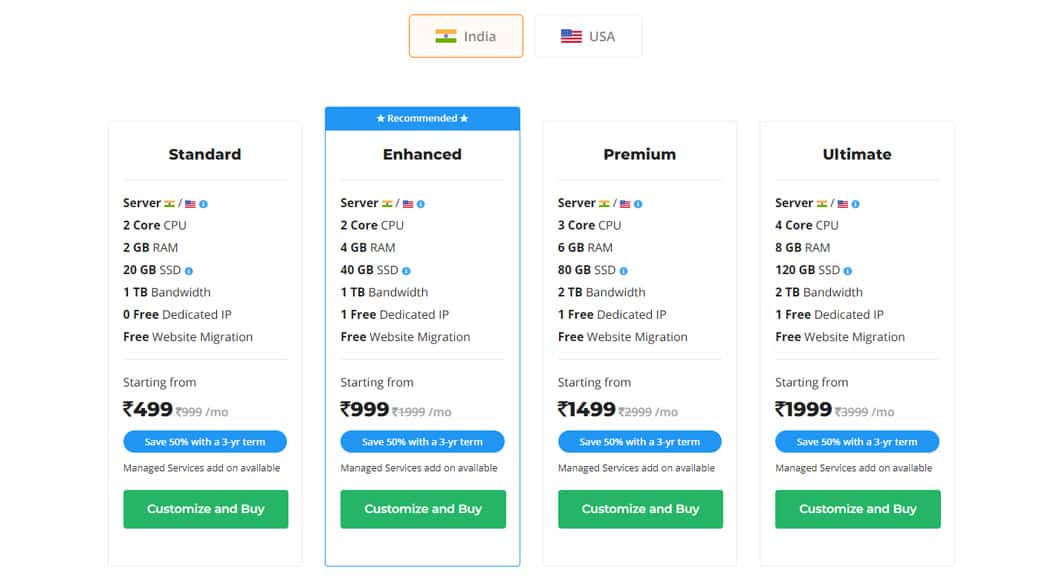Click the Recommended banner on the Enhanced plan
Viewport: 1056px width, 581px height.
422,117
